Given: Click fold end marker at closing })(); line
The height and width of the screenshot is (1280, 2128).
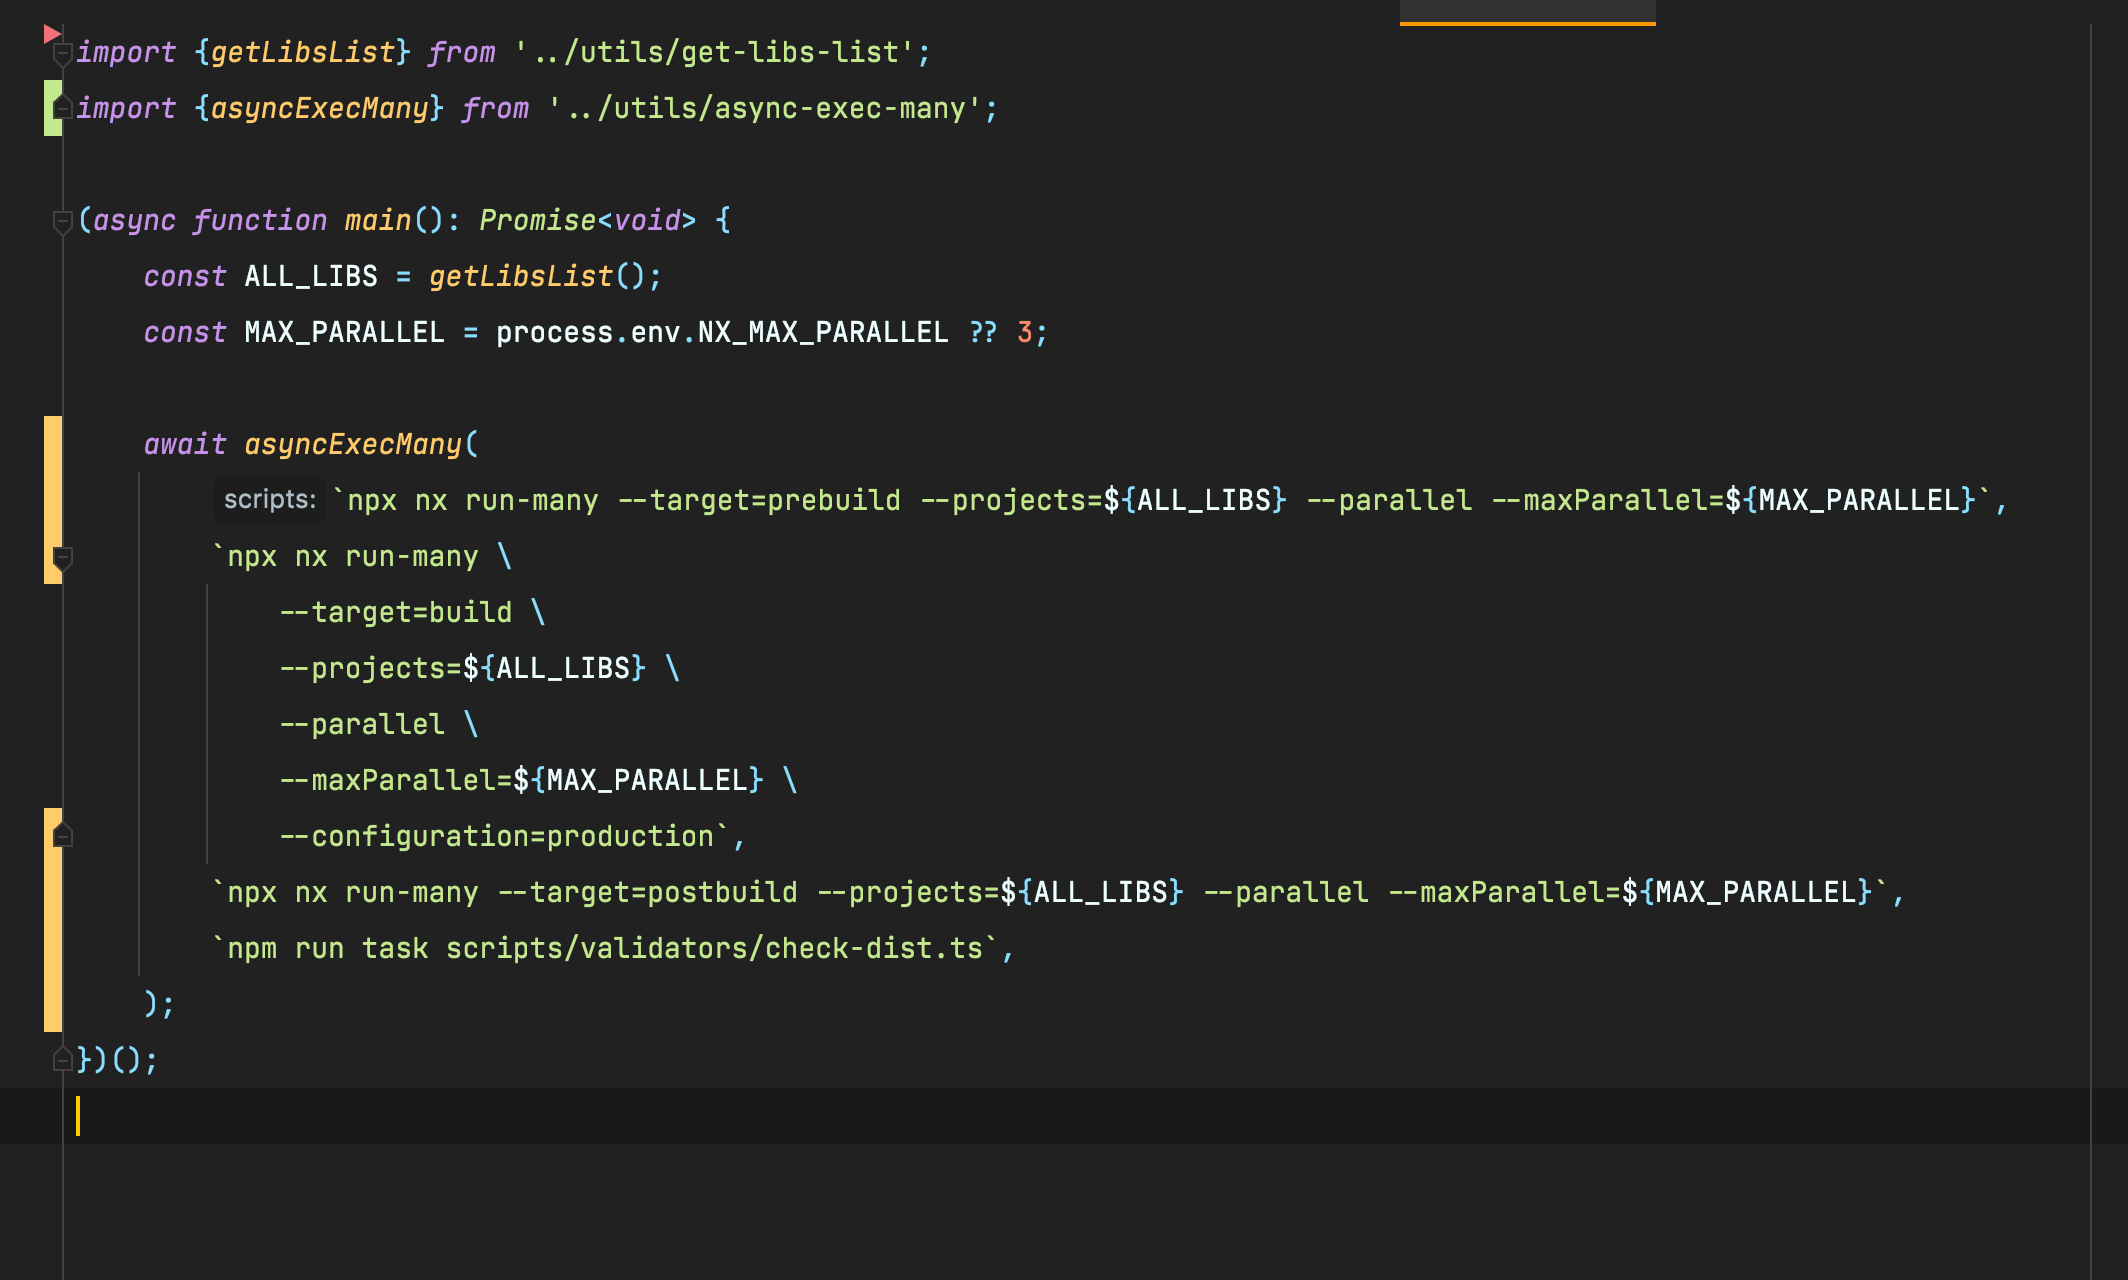Looking at the screenshot, I should [62, 1059].
